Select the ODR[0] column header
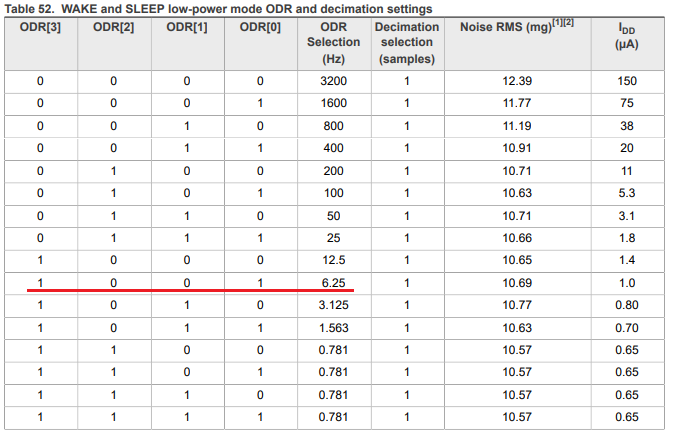 point(260,26)
